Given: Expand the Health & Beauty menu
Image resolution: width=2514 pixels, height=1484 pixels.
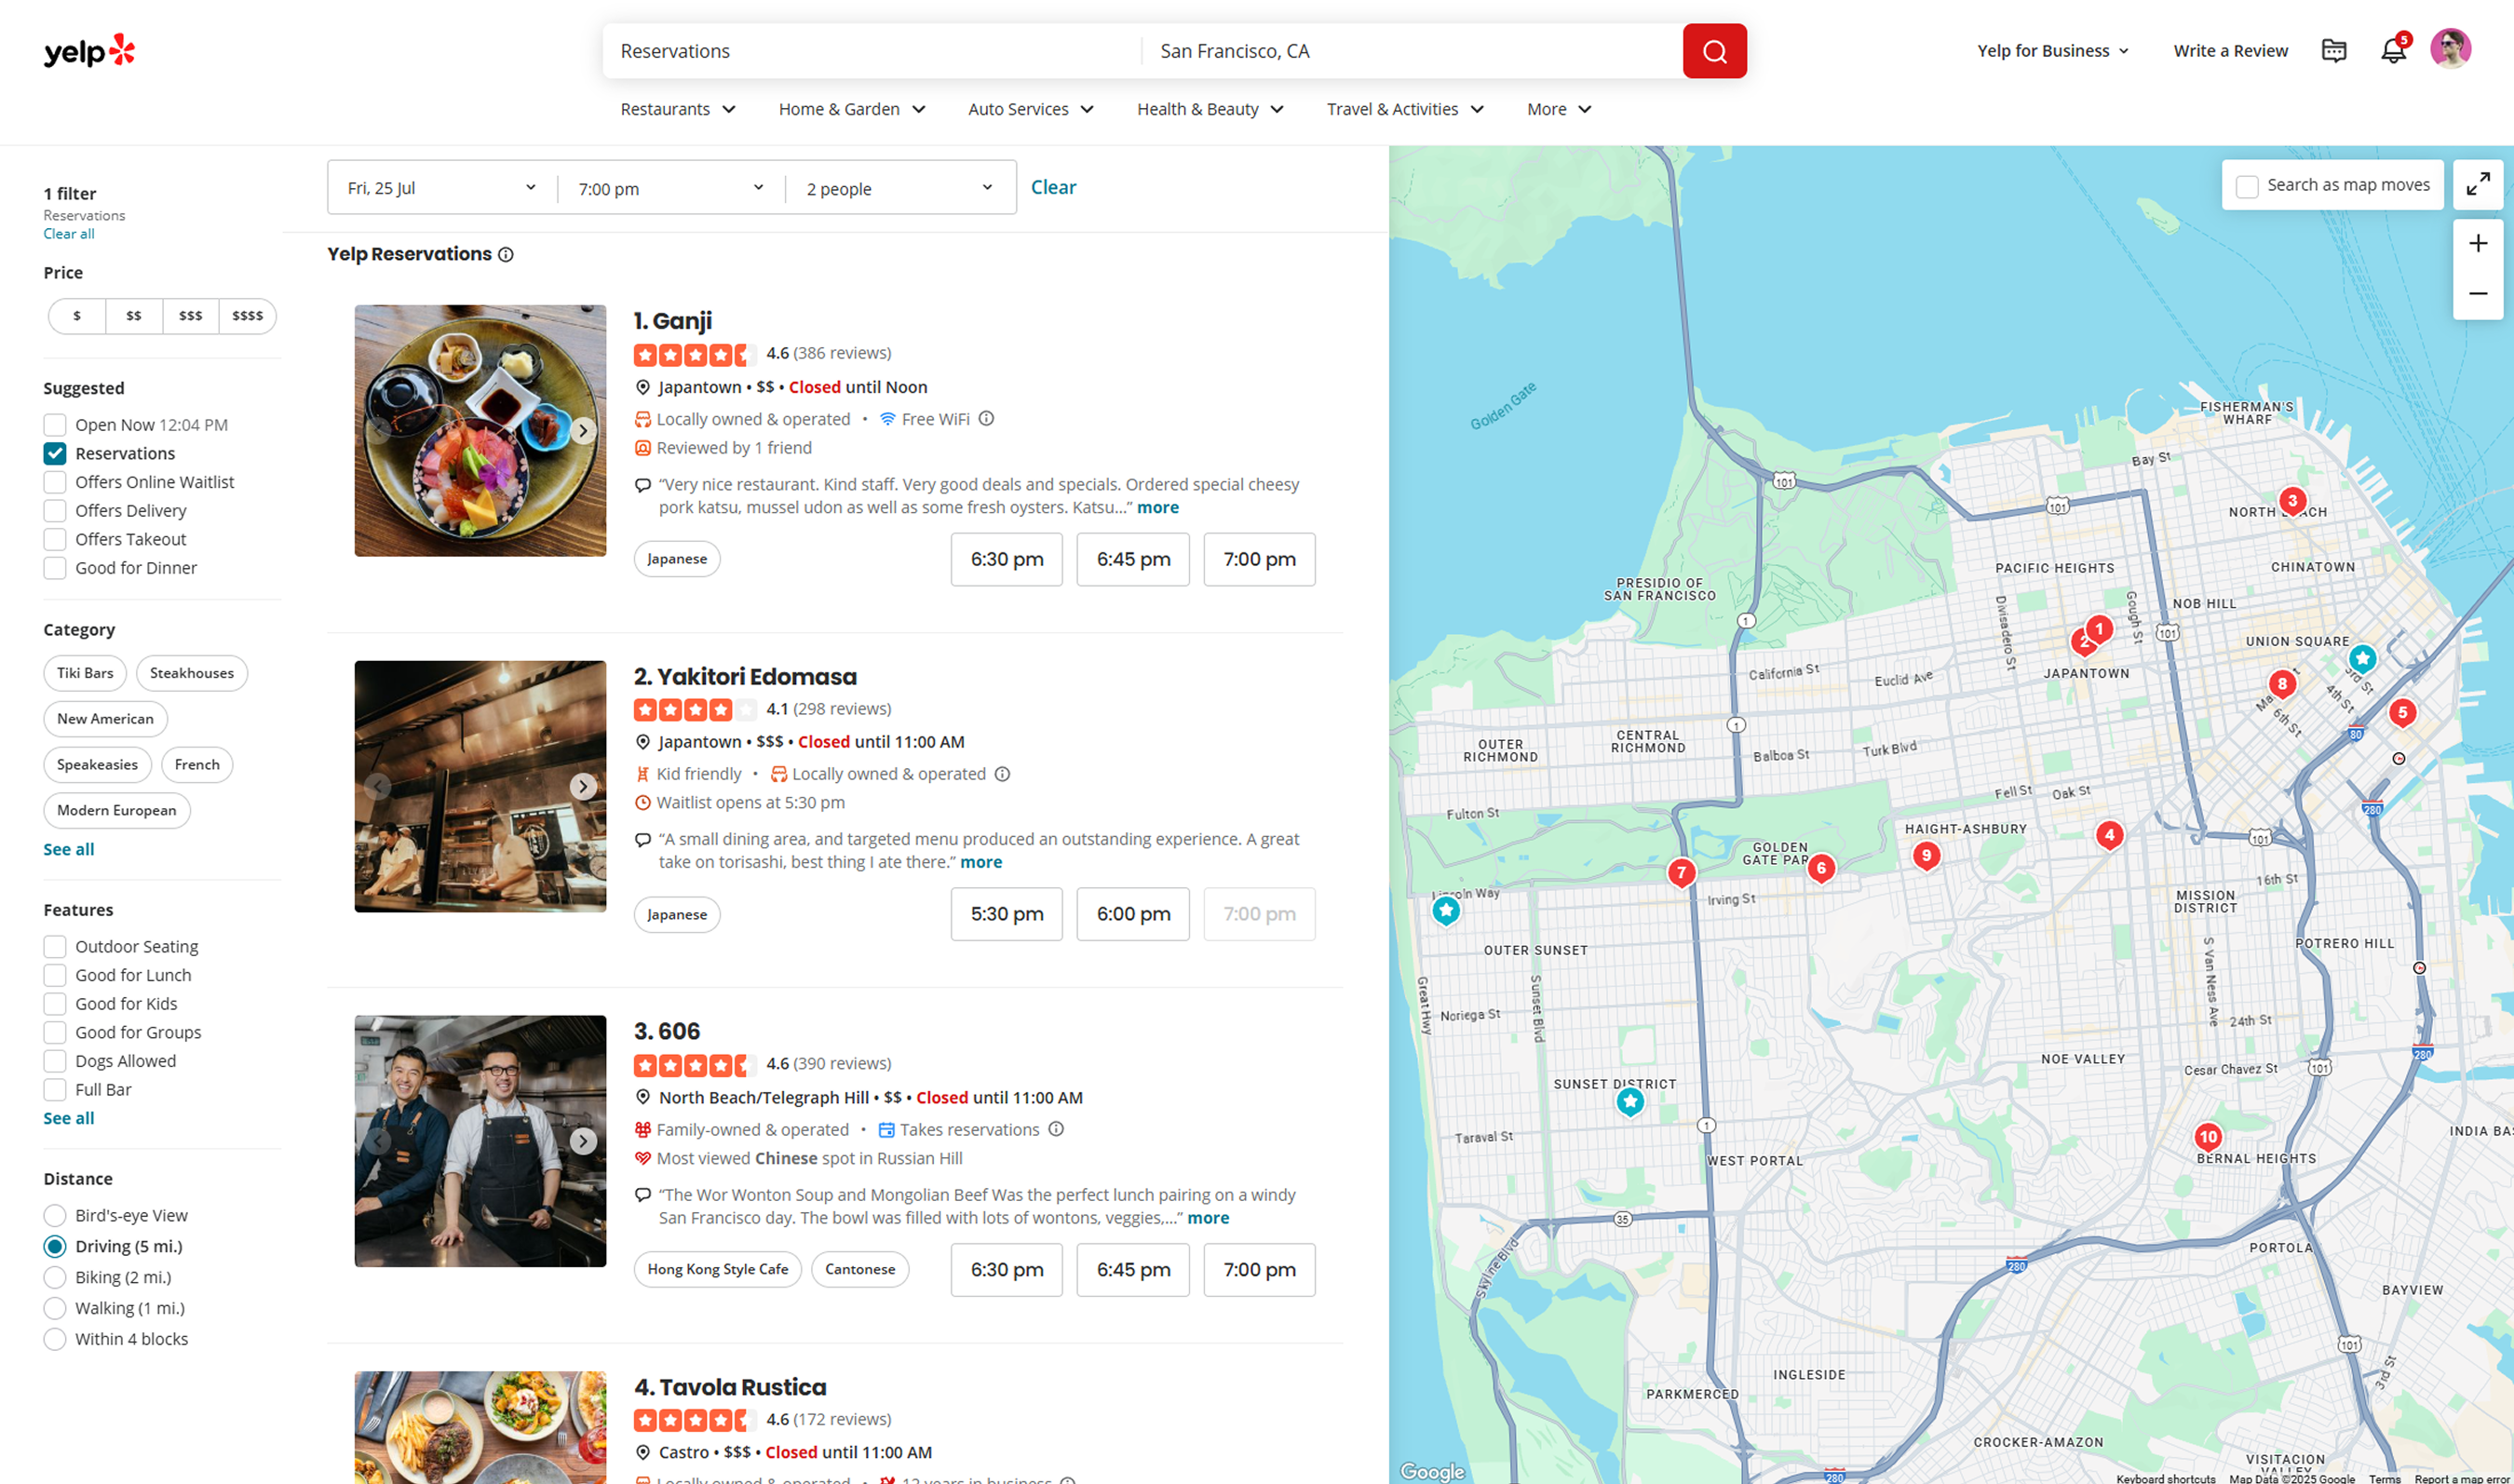Looking at the screenshot, I should tap(1210, 109).
